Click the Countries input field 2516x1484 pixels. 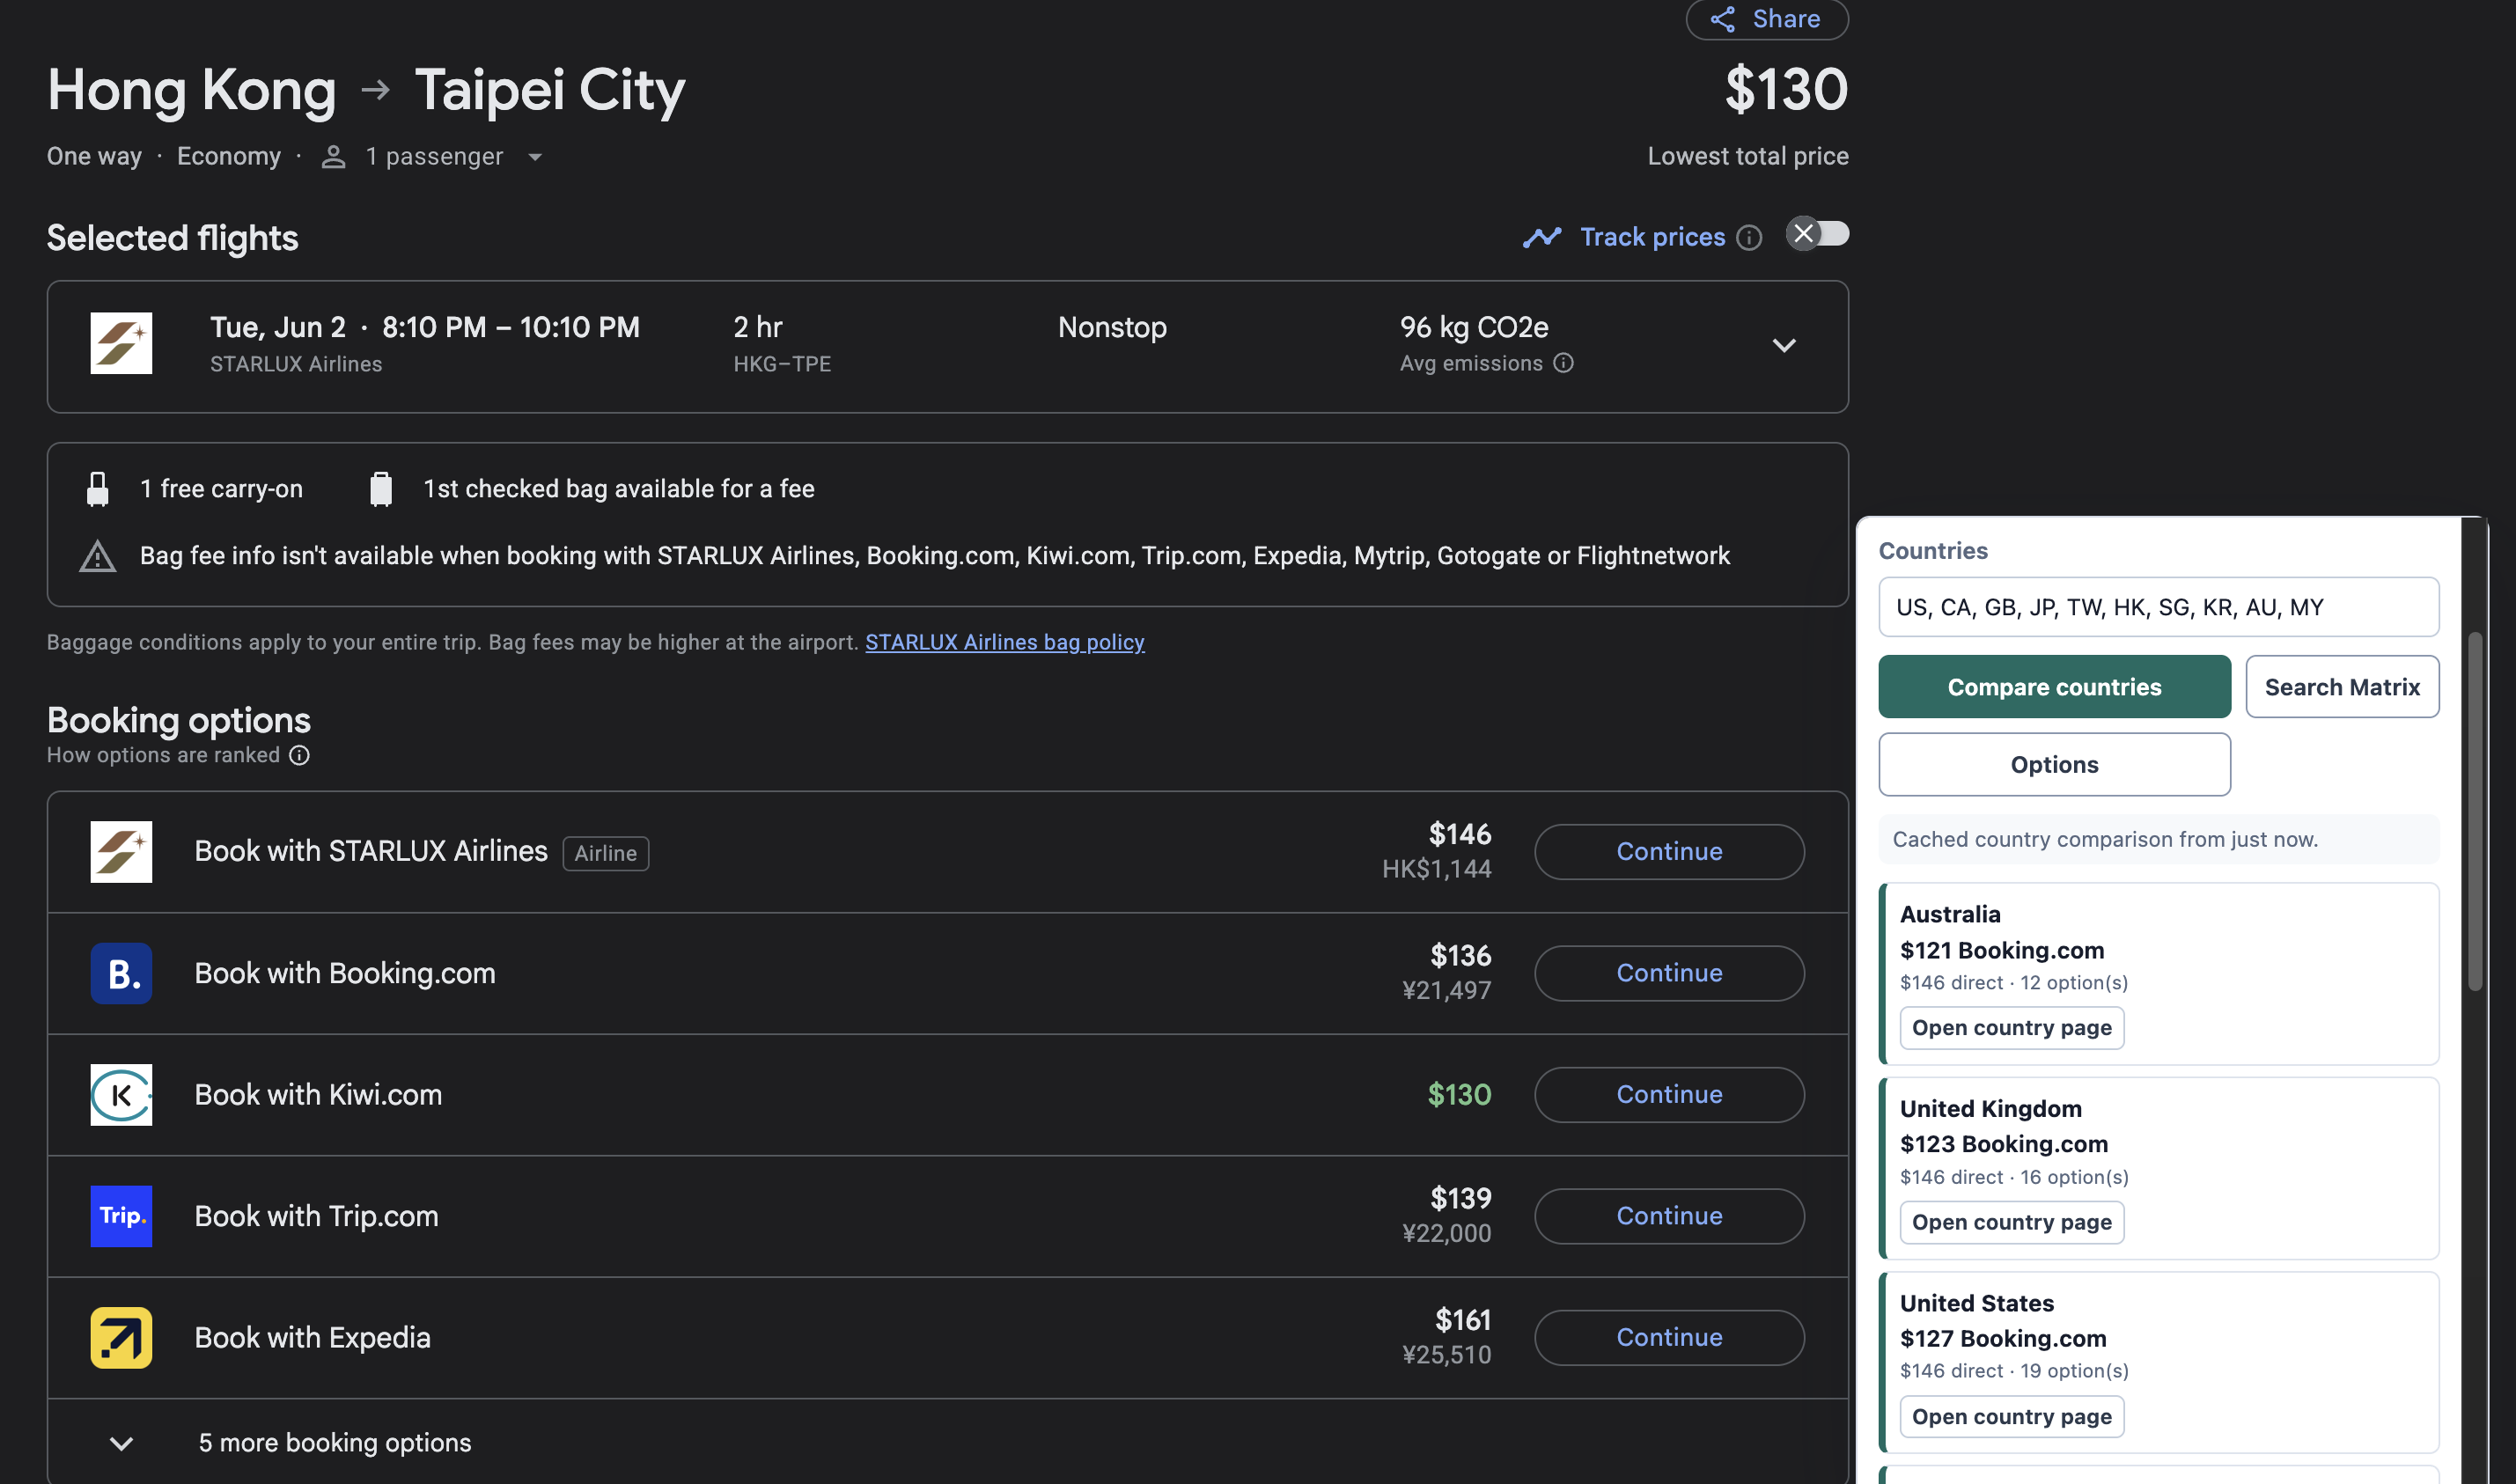(x=2158, y=607)
